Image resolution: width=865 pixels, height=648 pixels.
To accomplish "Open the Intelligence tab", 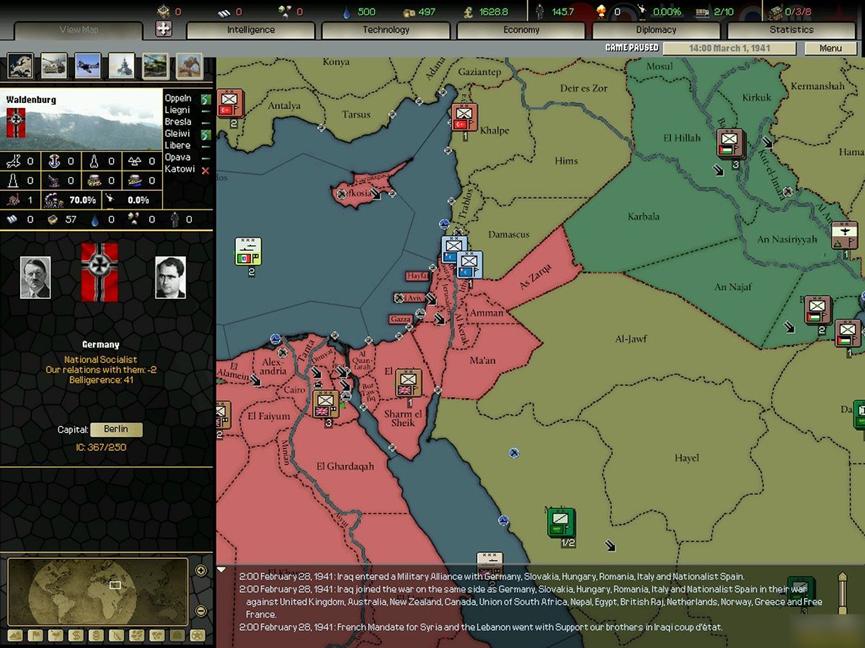I will point(251,30).
